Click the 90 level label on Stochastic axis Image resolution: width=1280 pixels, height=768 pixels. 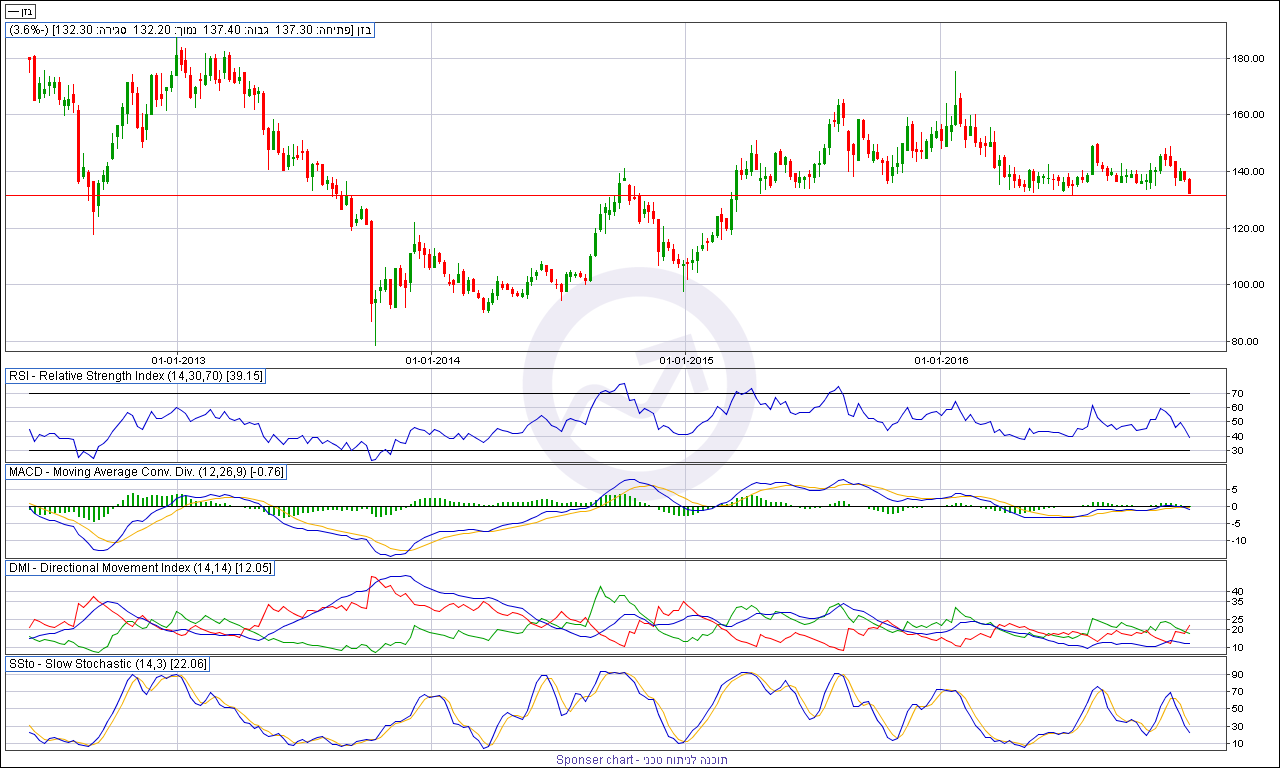[1237, 675]
